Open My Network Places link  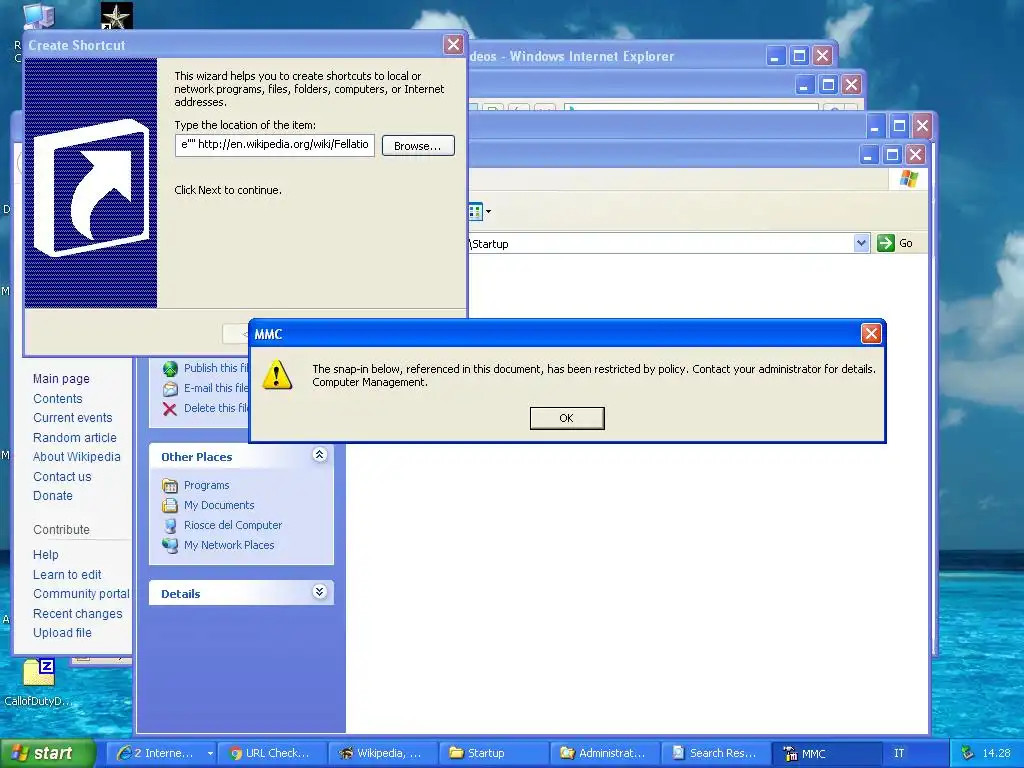tap(229, 545)
